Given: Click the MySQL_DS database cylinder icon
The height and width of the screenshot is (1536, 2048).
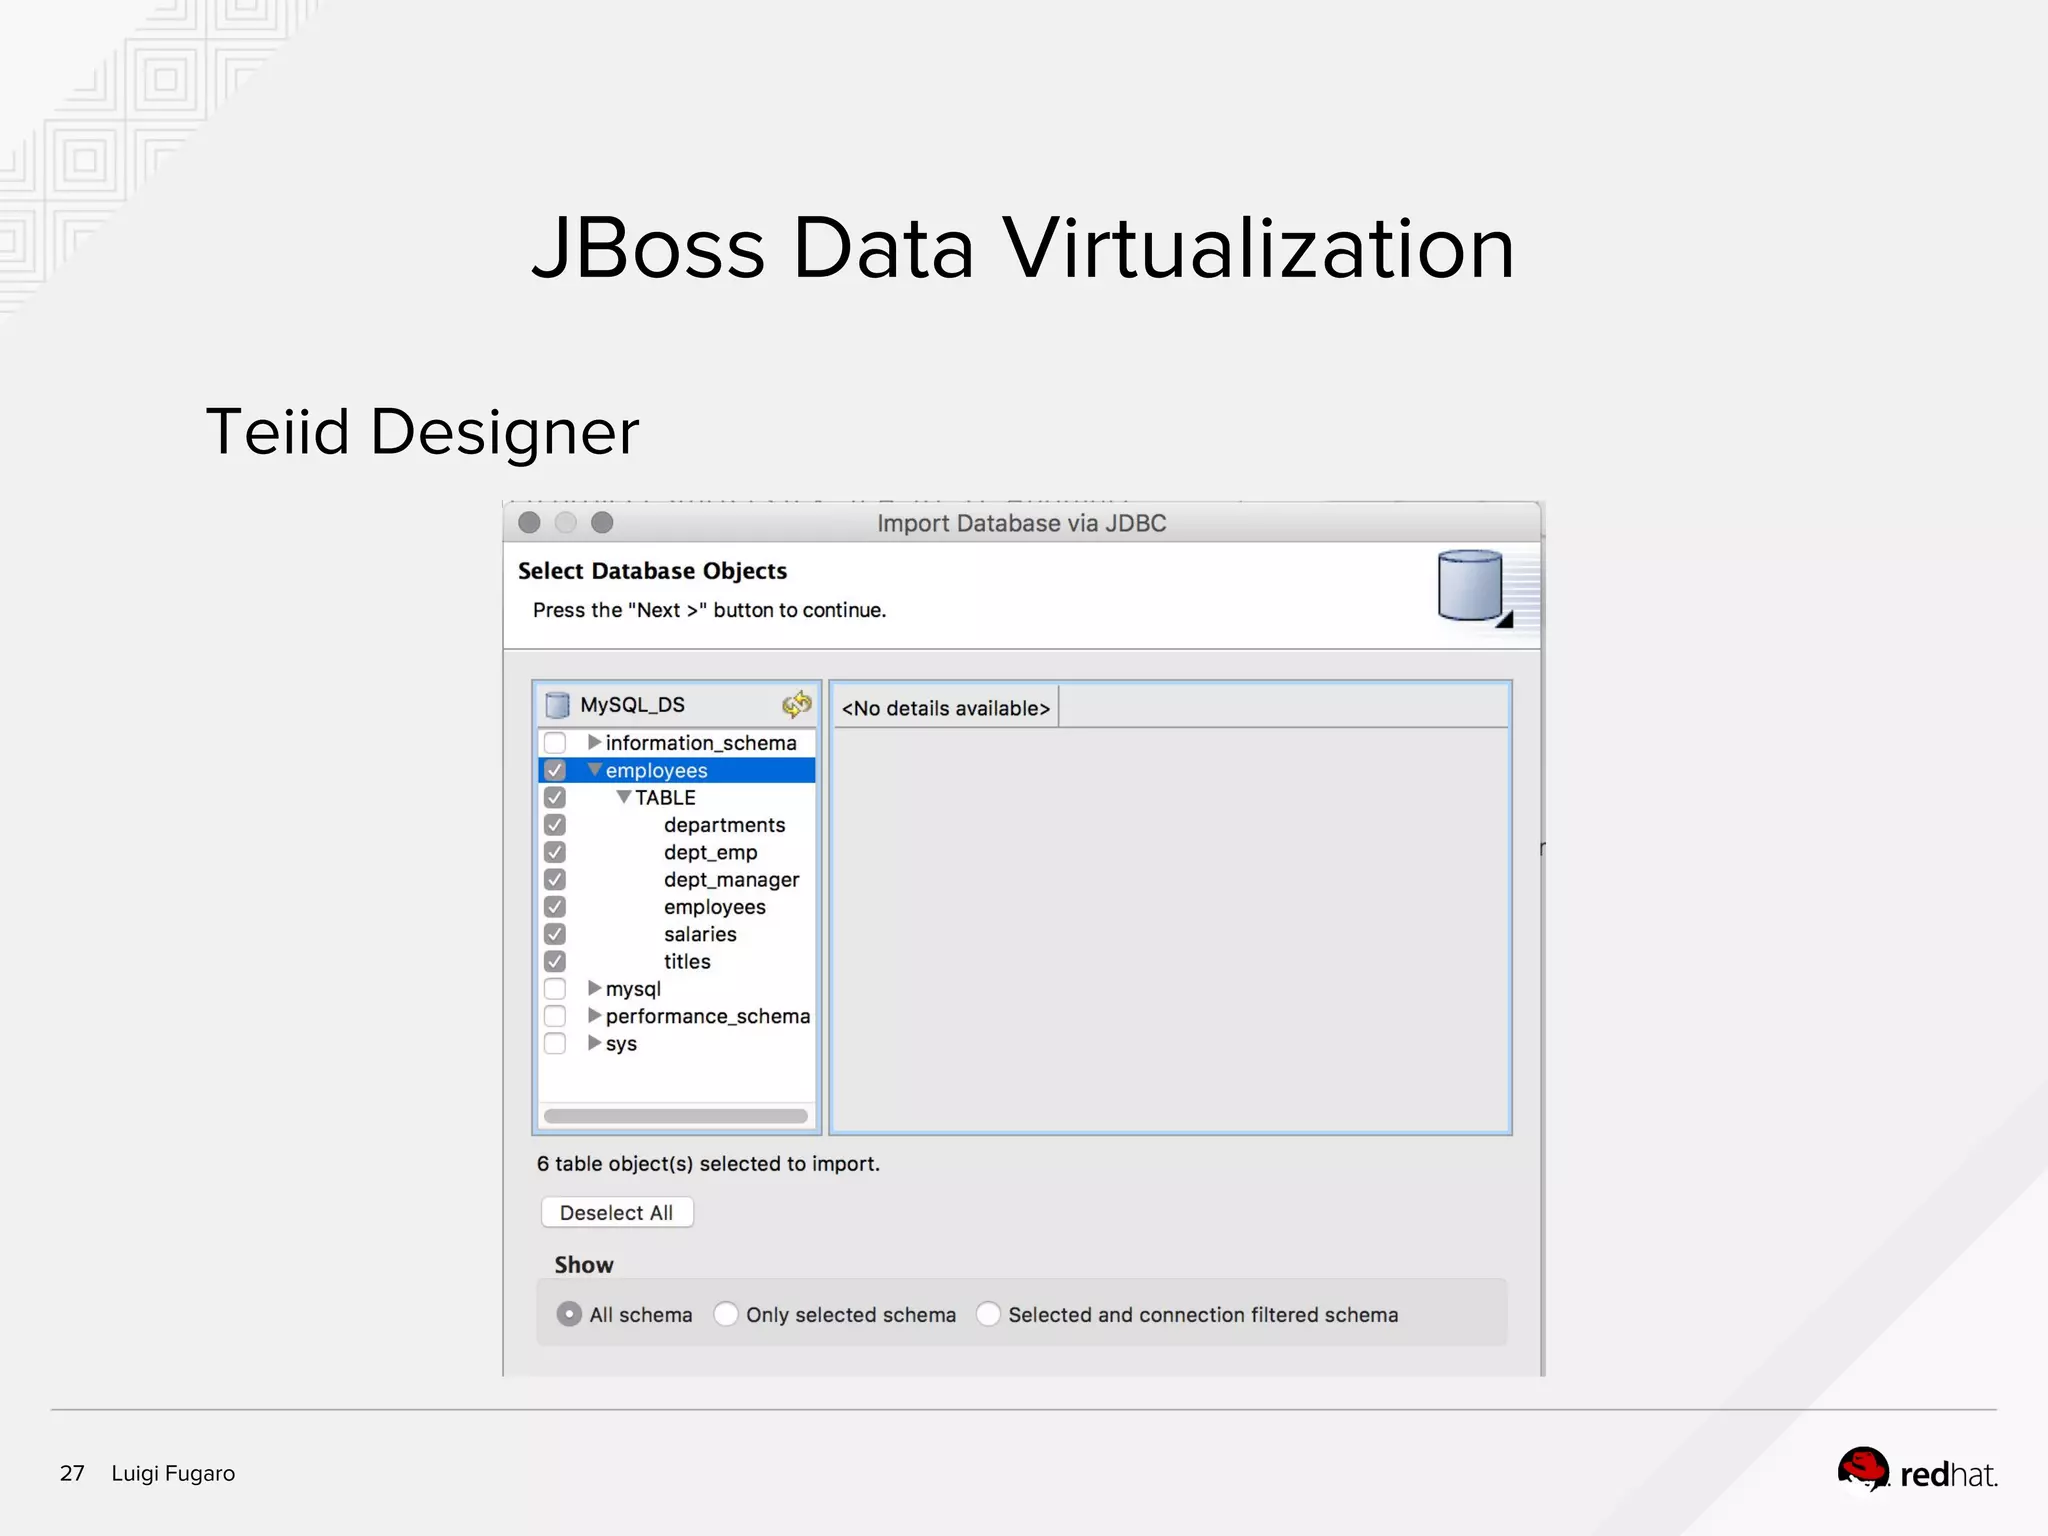Looking at the screenshot, I should [557, 706].
